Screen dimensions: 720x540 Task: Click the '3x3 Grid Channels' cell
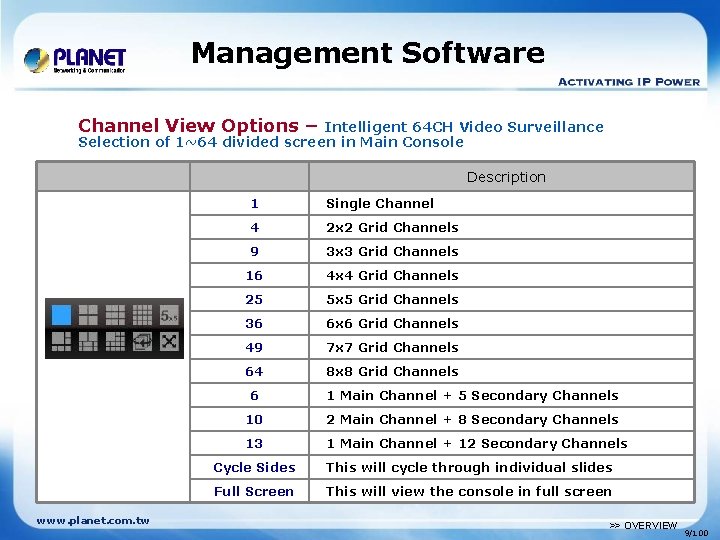[x=501, y=251]
